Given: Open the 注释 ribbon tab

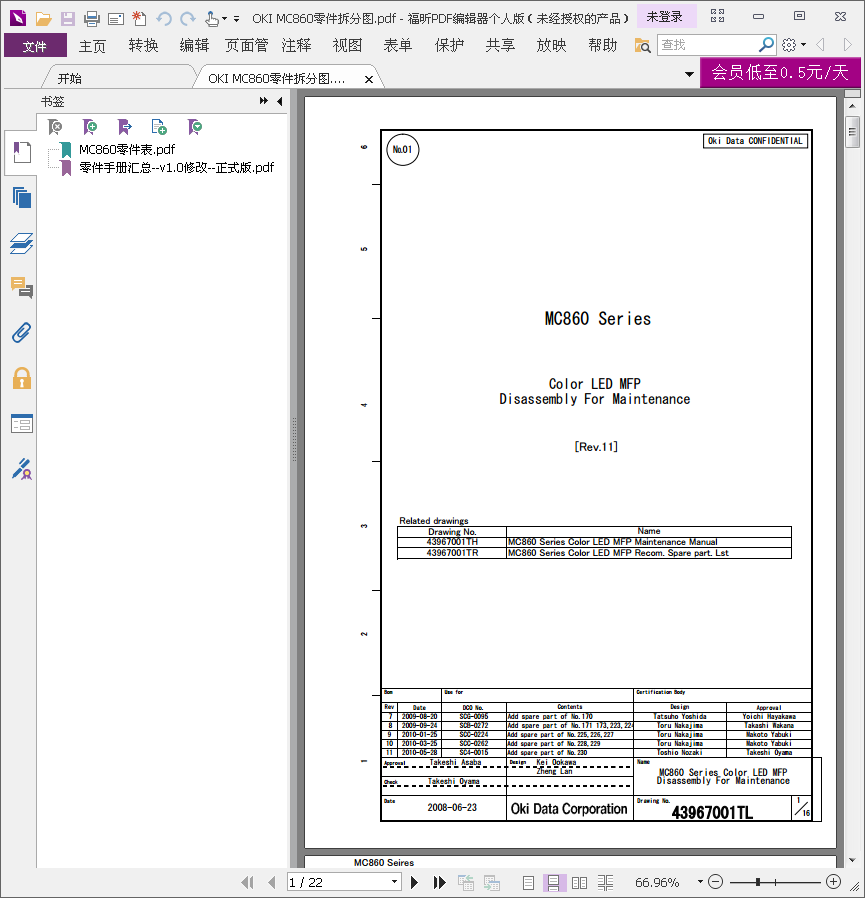Looking at the screenshot, I should pyautogui.click(x=296, y=45).
